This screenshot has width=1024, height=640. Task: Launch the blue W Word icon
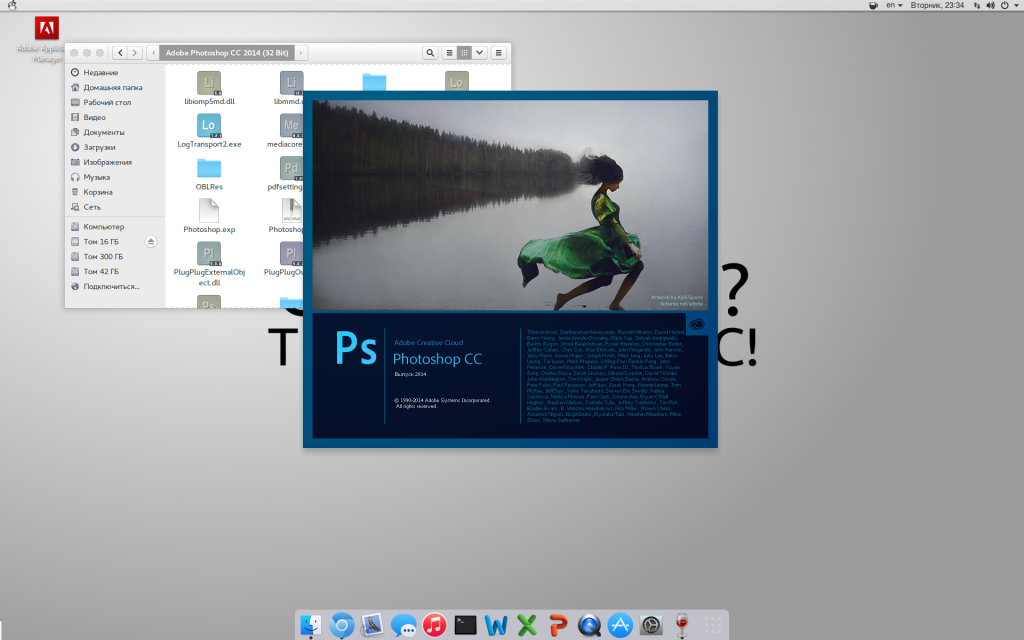(496, 626)
